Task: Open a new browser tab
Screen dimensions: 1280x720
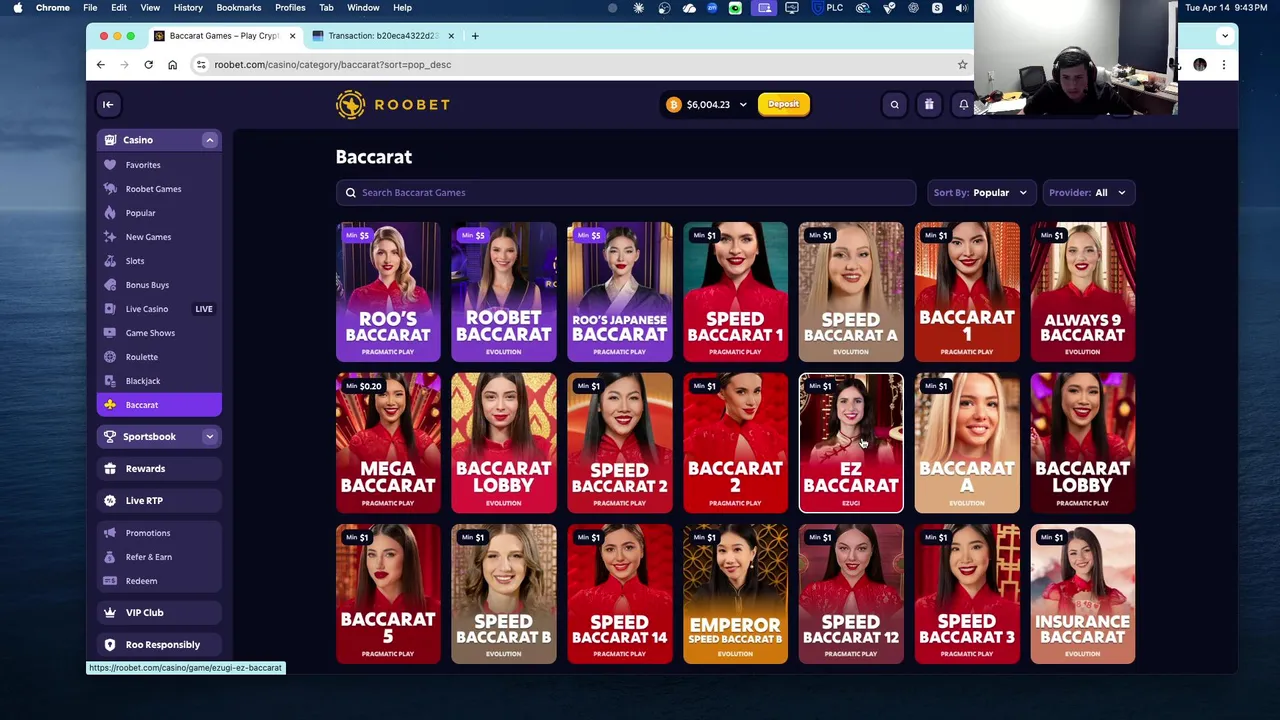Action: 476,36
